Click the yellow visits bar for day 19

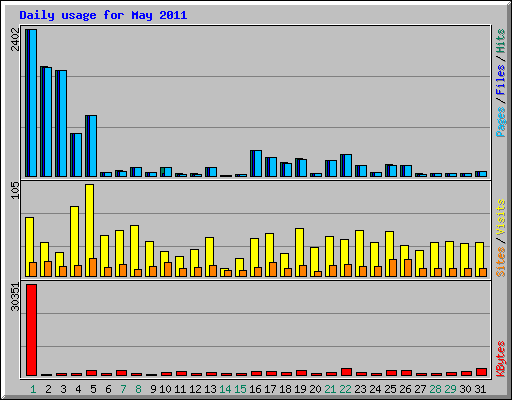(x=299, y=252)
